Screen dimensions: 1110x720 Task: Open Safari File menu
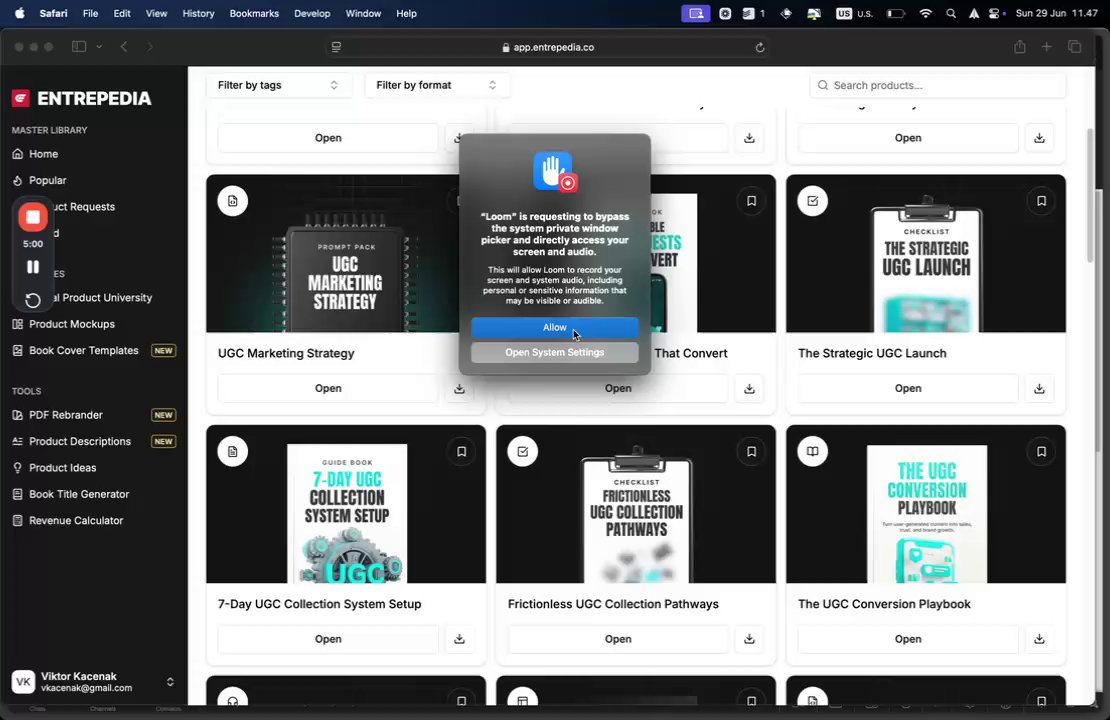pos(91,13)
